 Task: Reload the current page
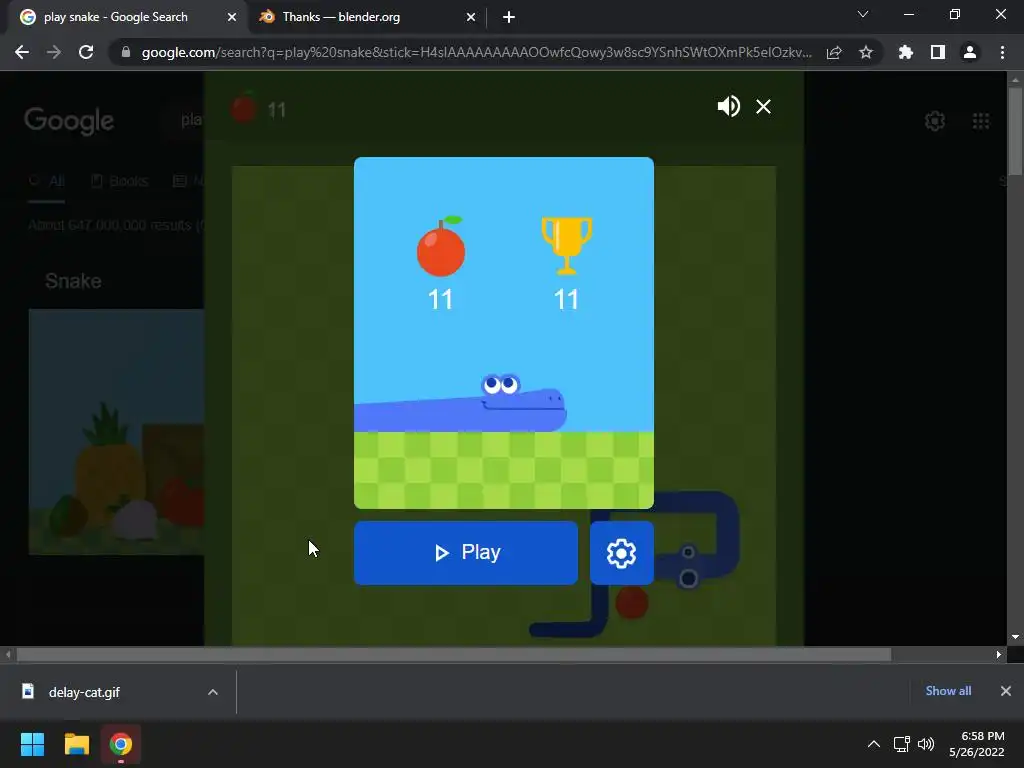[x=86, y=52]
